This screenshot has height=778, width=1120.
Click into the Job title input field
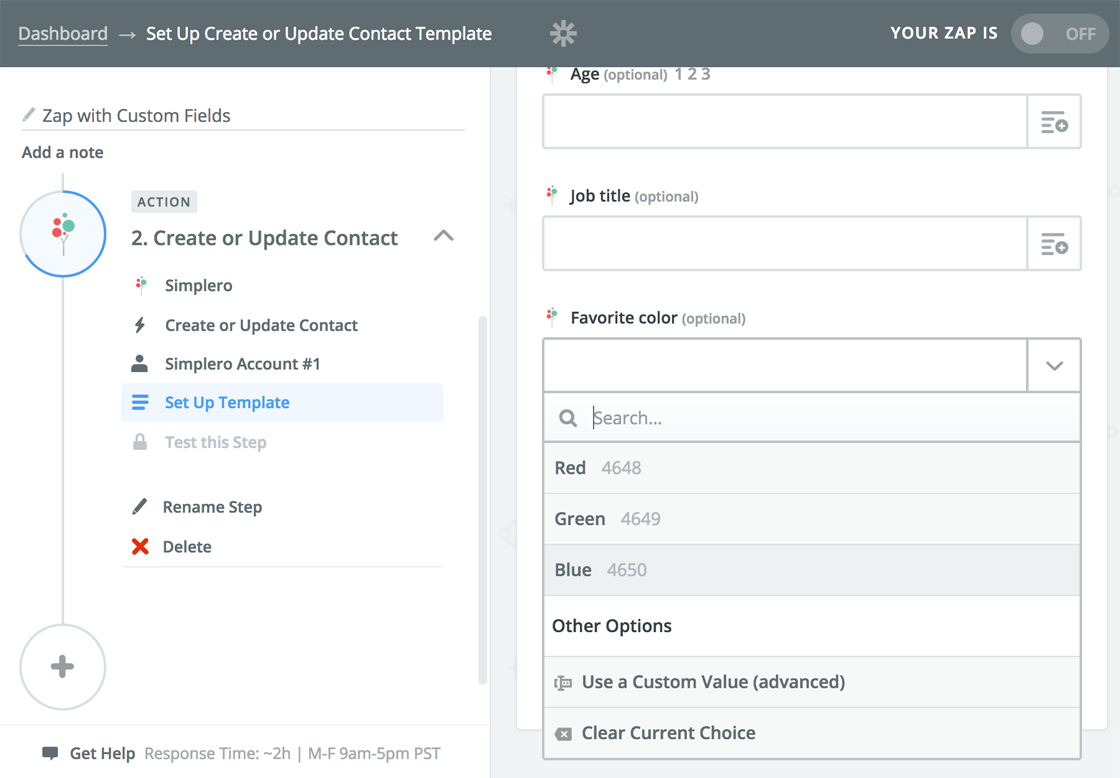[785, 244]
